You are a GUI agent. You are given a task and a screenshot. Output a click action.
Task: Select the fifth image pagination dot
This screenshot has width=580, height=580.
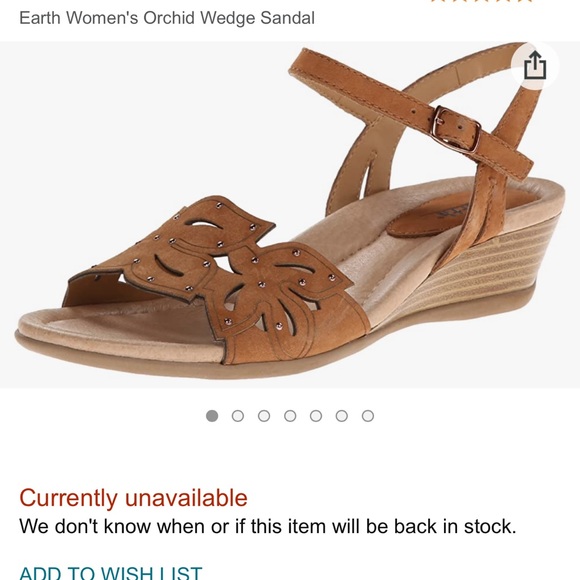pos(316,416)
